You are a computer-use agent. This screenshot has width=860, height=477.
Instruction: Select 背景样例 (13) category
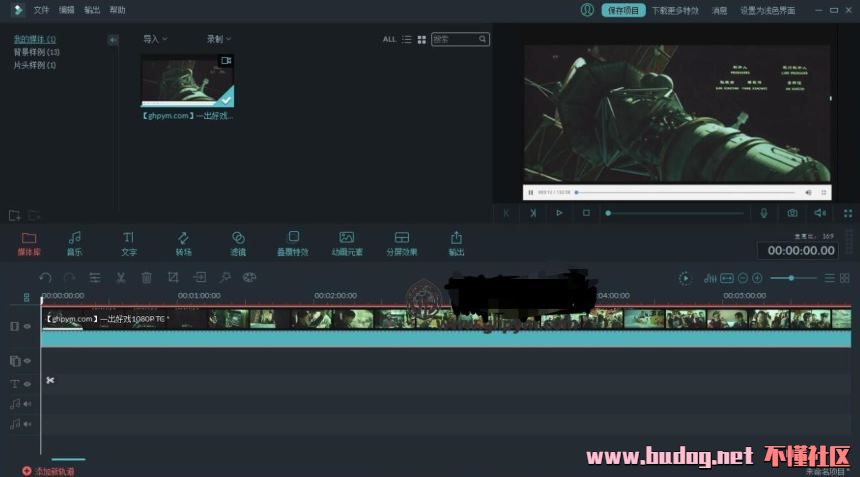click(36, 52)
